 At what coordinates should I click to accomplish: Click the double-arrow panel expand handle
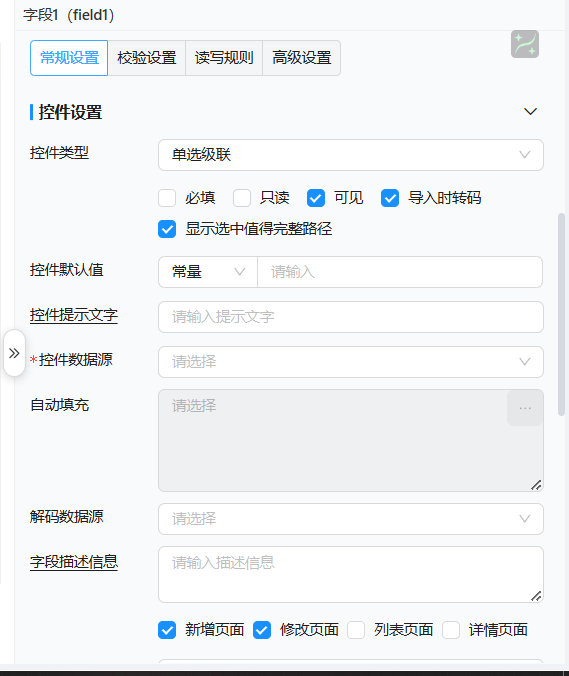click(x=14, y=353)
